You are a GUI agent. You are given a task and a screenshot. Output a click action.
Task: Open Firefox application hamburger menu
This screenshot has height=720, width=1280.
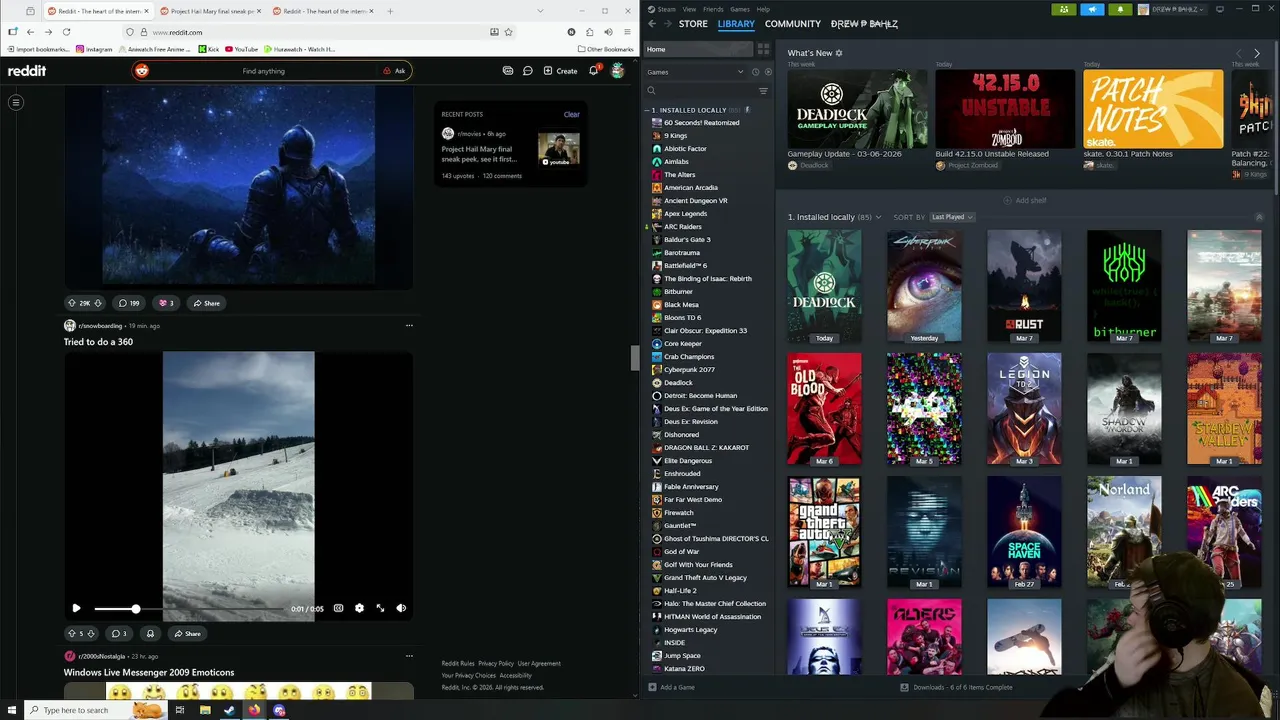[x=626, y=32]
